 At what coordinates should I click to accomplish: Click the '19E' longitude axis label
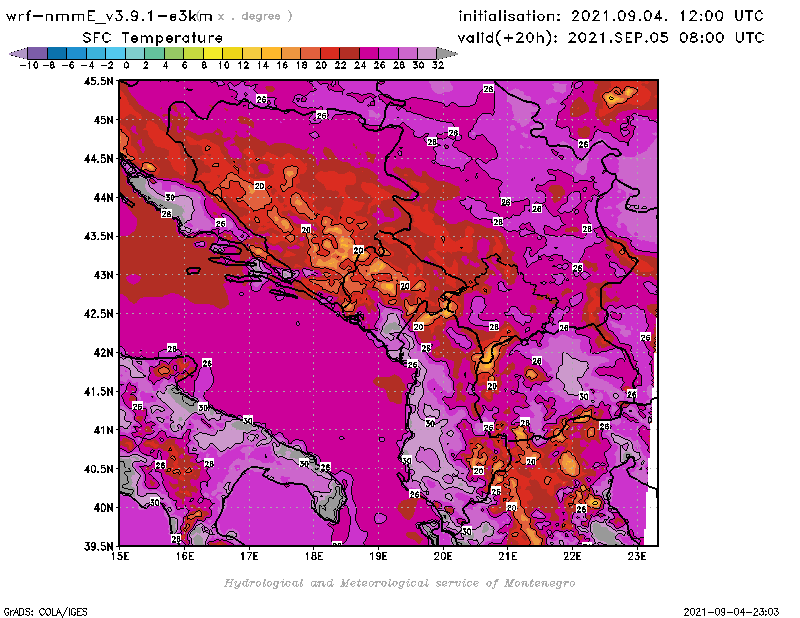click(x=379, y=556)
